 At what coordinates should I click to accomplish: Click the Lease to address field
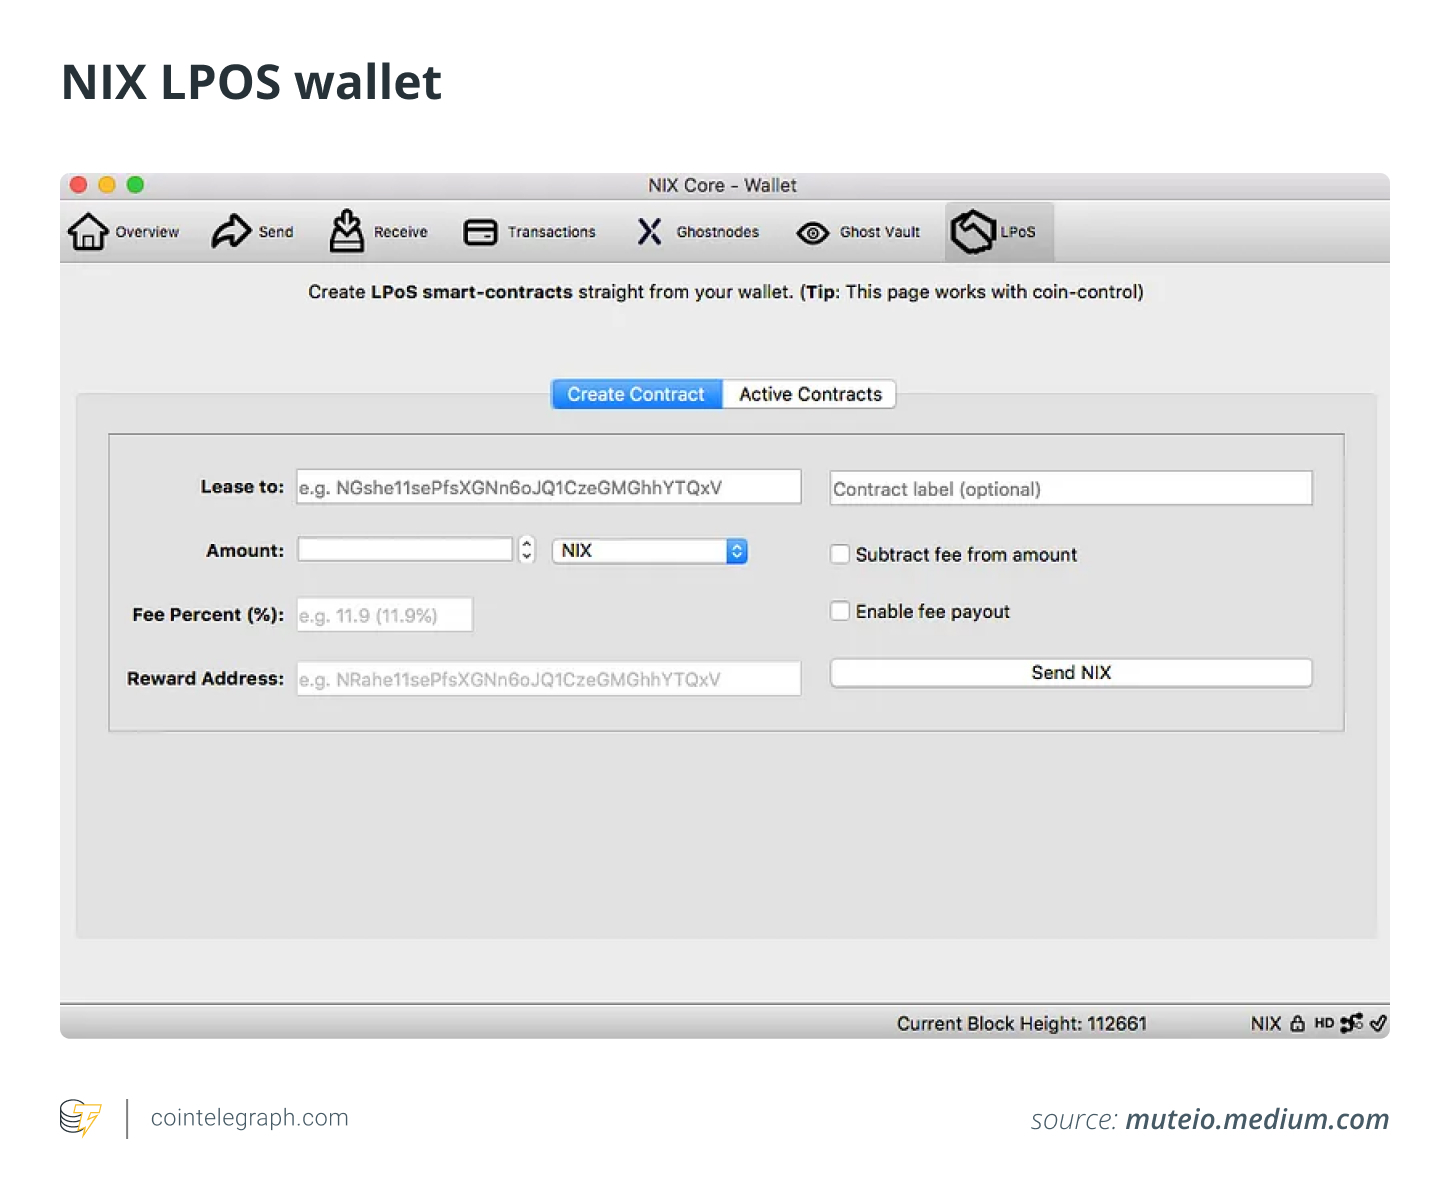(548, 486)
